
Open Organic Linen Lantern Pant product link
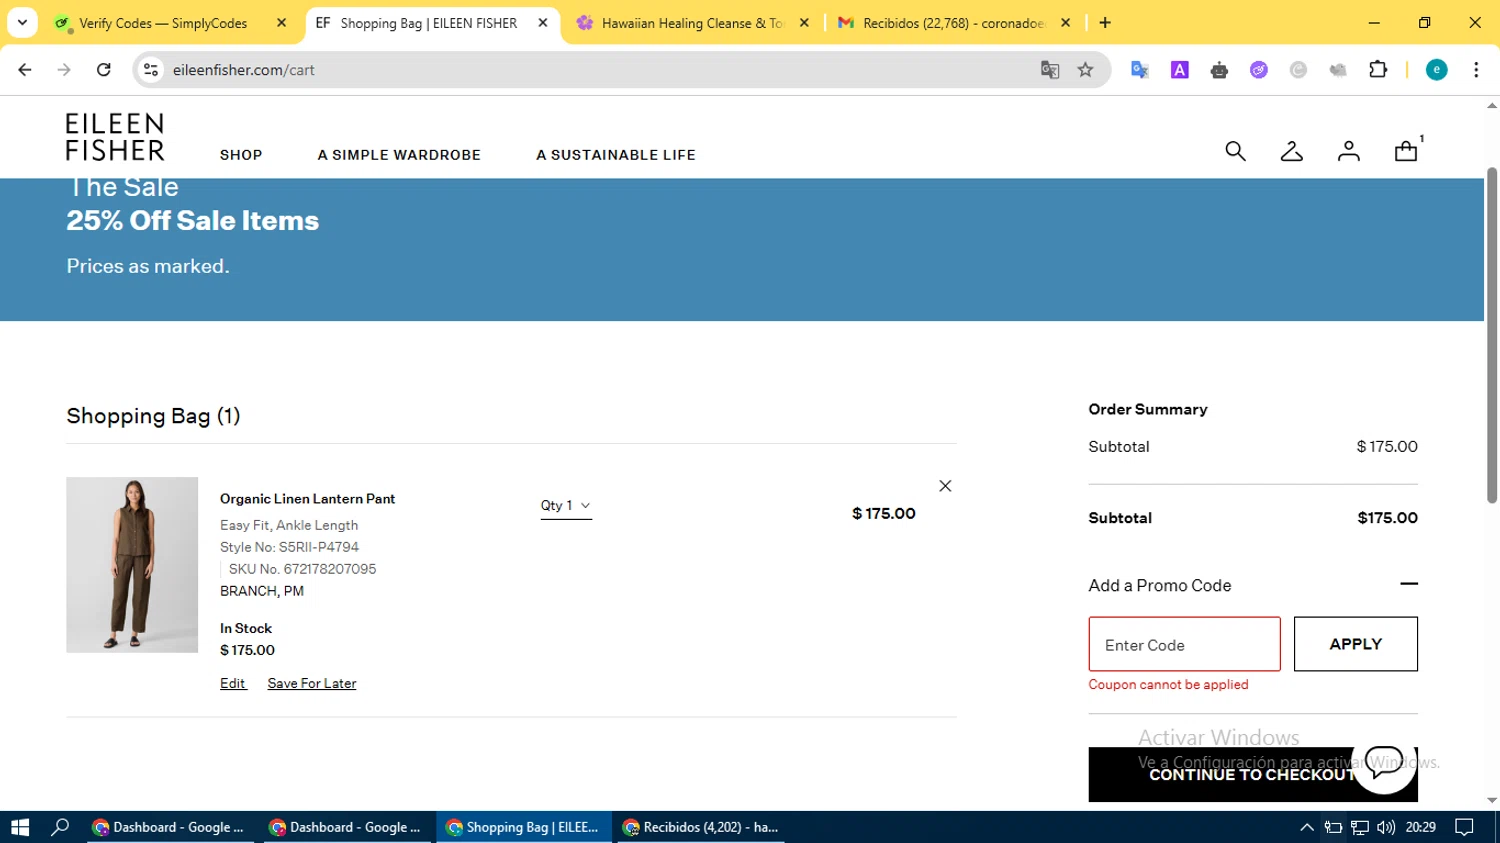coord(307,499)
